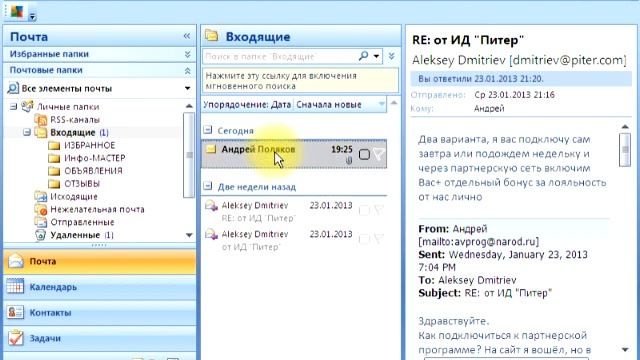Open the Нежелательная почта folder
The image size is (640, 360).
97,209
